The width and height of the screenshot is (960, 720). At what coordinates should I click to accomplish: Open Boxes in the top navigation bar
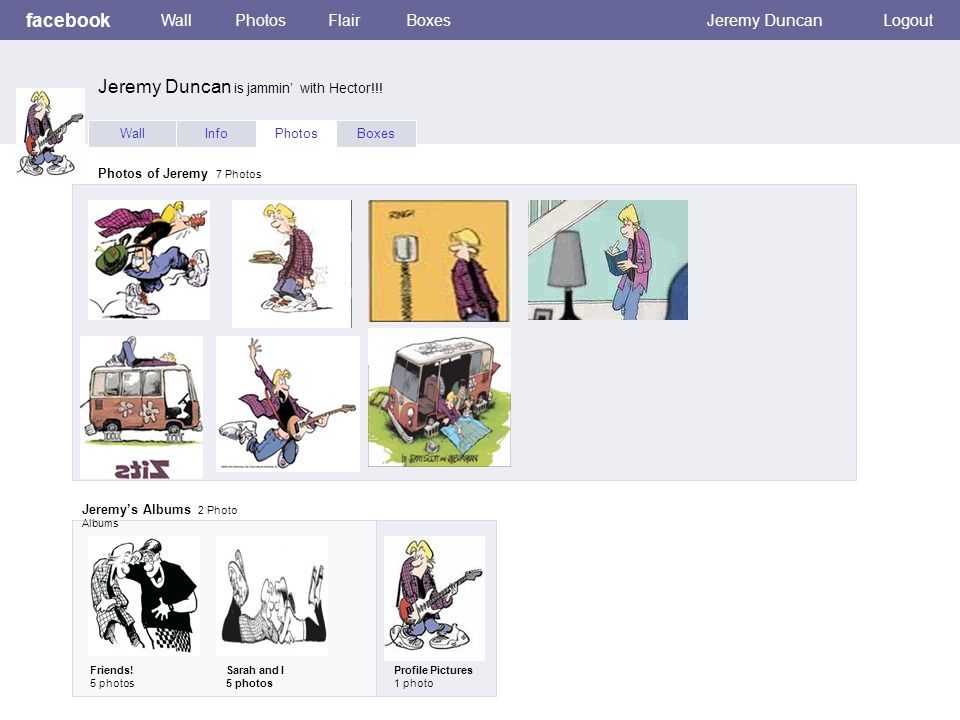429,20
